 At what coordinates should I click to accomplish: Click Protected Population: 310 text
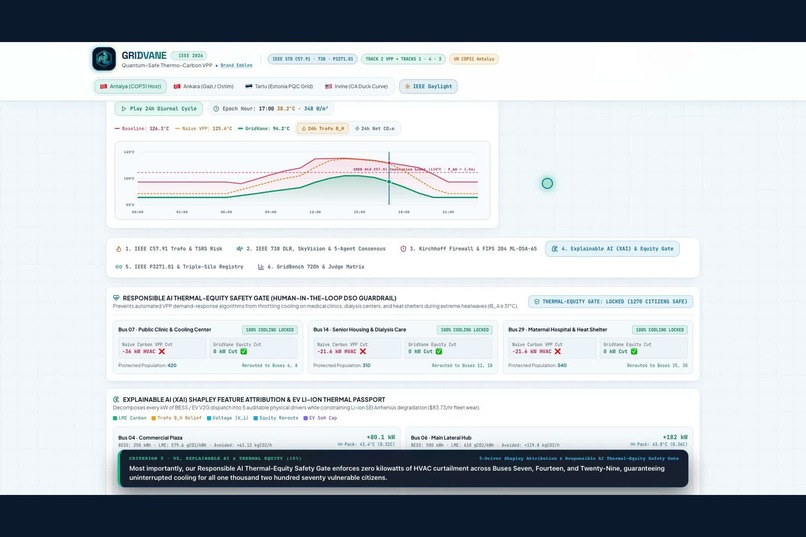pyautogui.click(x=342, y=365)
